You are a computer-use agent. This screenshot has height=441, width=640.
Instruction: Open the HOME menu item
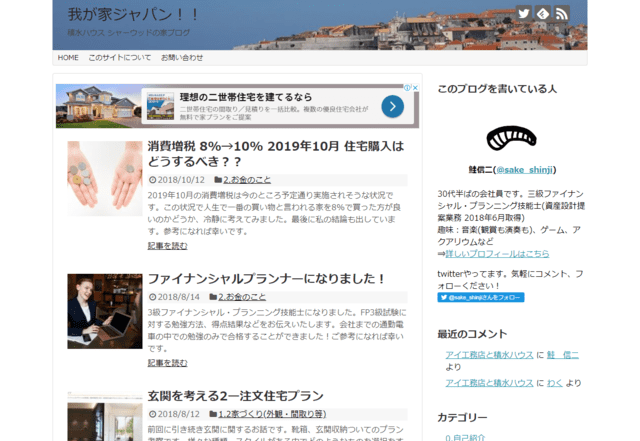pyautogui.click(x=68, y=58)
